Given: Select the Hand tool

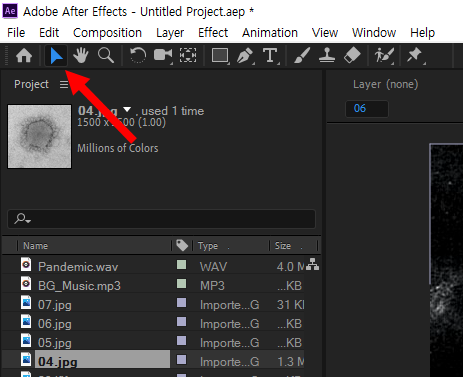Looking at the screenshot, I should [x=81, y=56].
